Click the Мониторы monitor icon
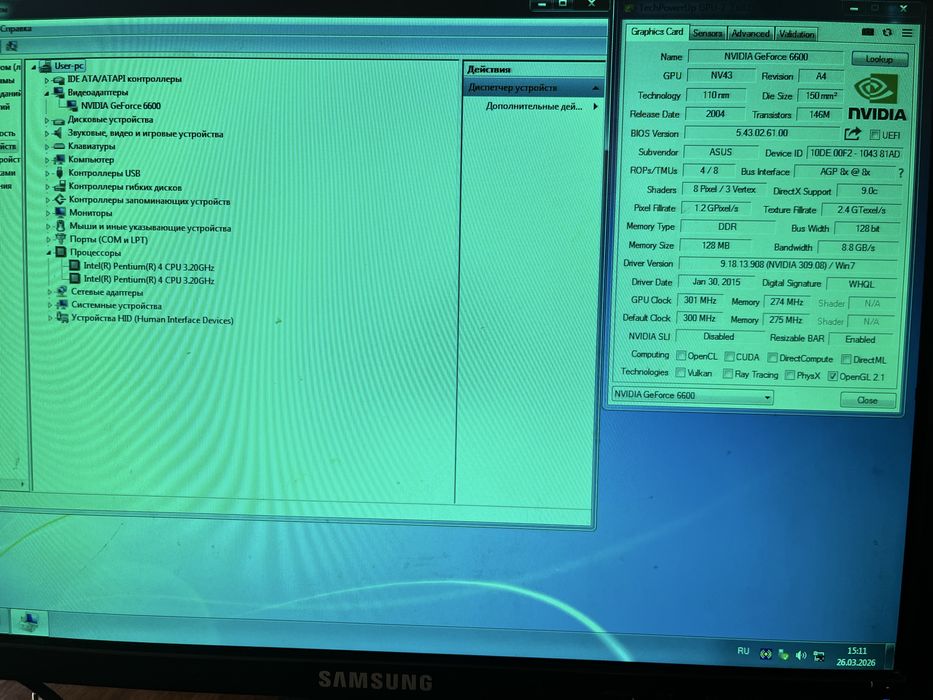Screen dimensions: 933x700 point(60,212)
